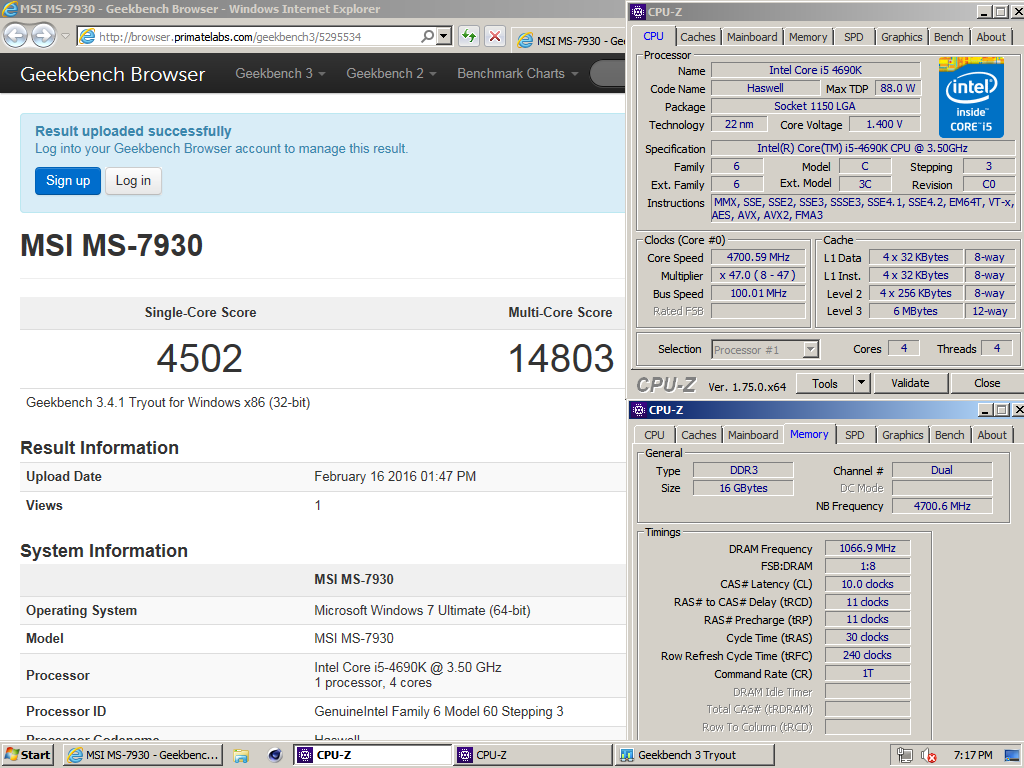Screen dimensions: 1024x768
Task: Click the Core Speed 4700.59 MHz field
Action: click(758, 257)
